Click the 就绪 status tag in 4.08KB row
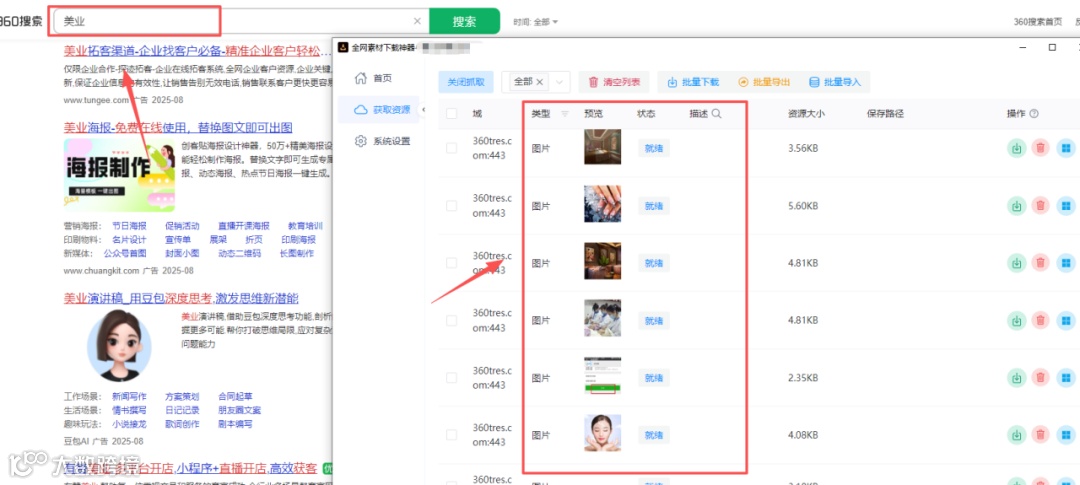 tap(654, 435)
